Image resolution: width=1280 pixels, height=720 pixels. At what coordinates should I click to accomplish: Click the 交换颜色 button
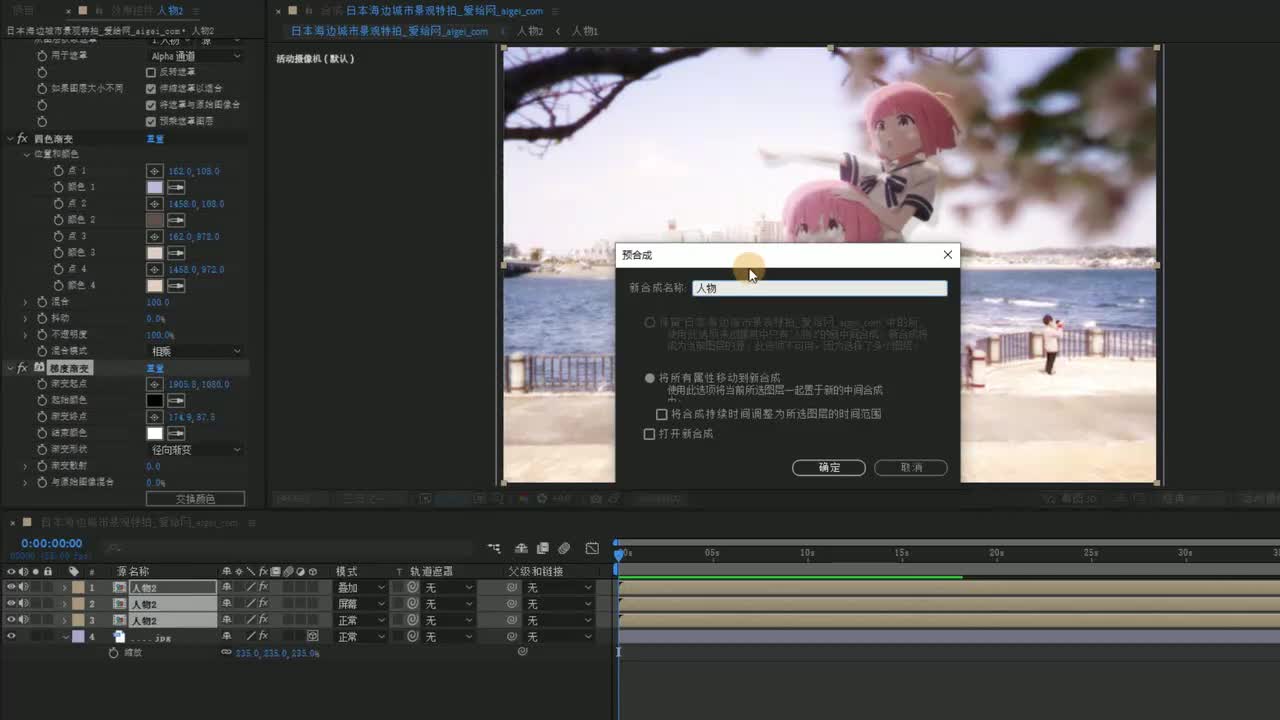point(195,499)
